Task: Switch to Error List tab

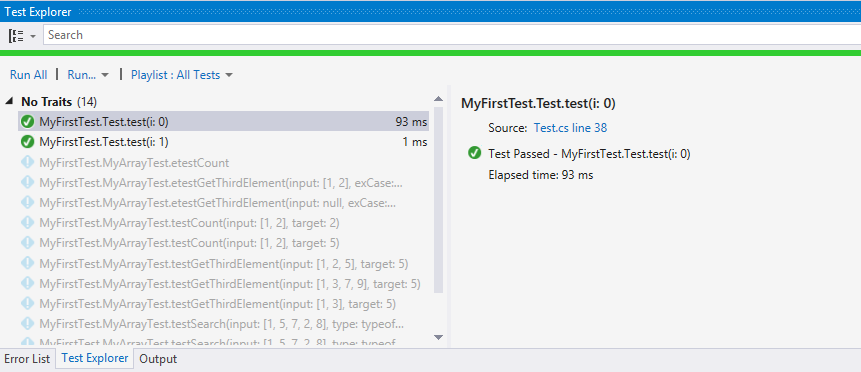Action: (x=27, y=359)
